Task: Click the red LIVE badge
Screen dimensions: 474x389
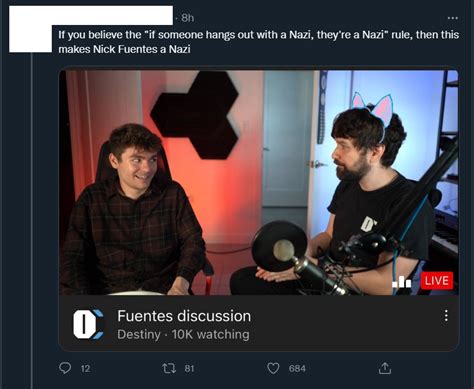Action: point(437,280)
